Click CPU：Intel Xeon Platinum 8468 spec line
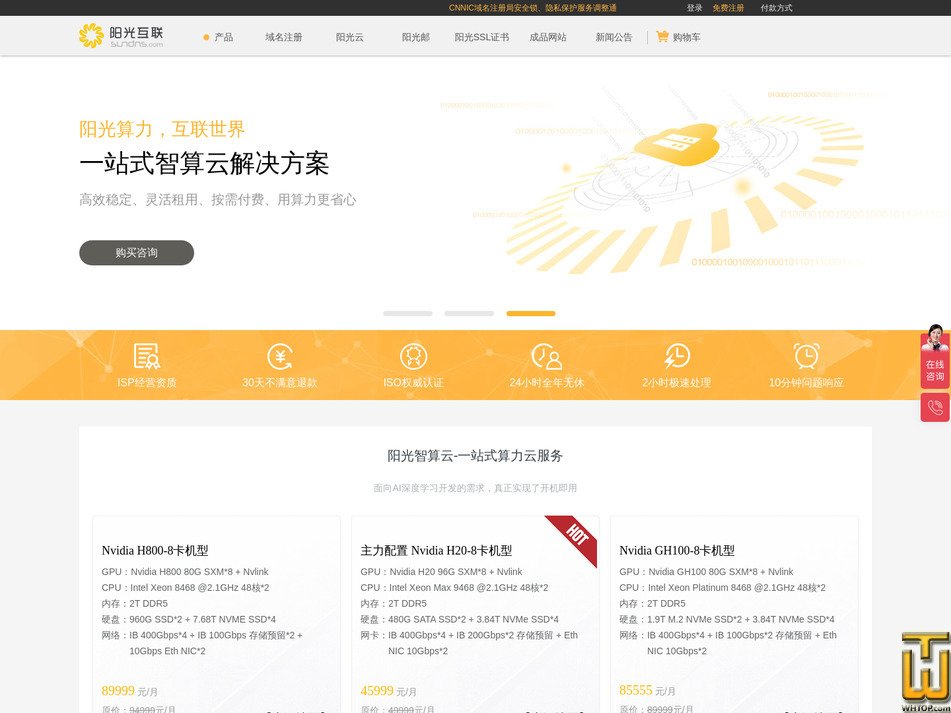 click(722, 587)
